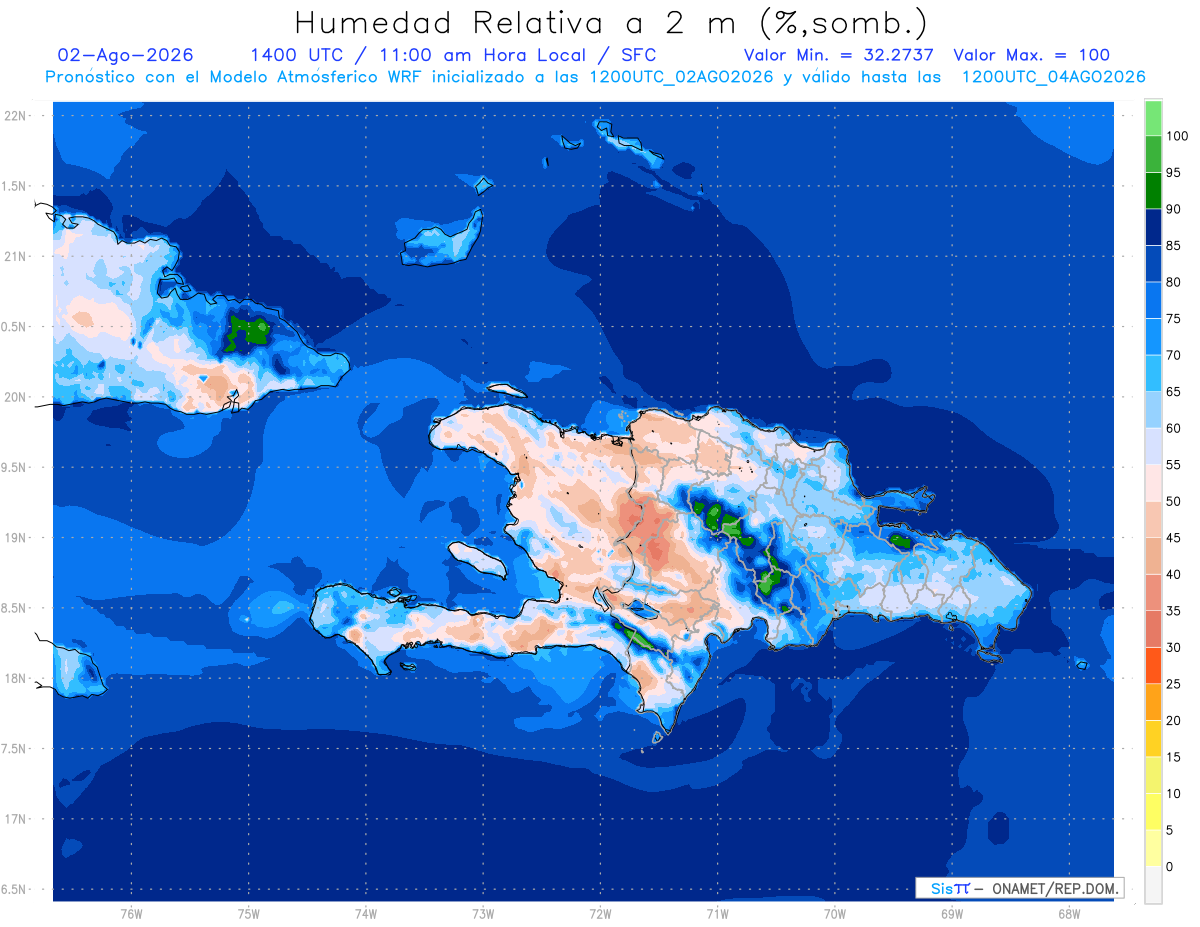
Task: Pick the orange-red legend swatch between 25 and 30
Action: coord(1153,666)
